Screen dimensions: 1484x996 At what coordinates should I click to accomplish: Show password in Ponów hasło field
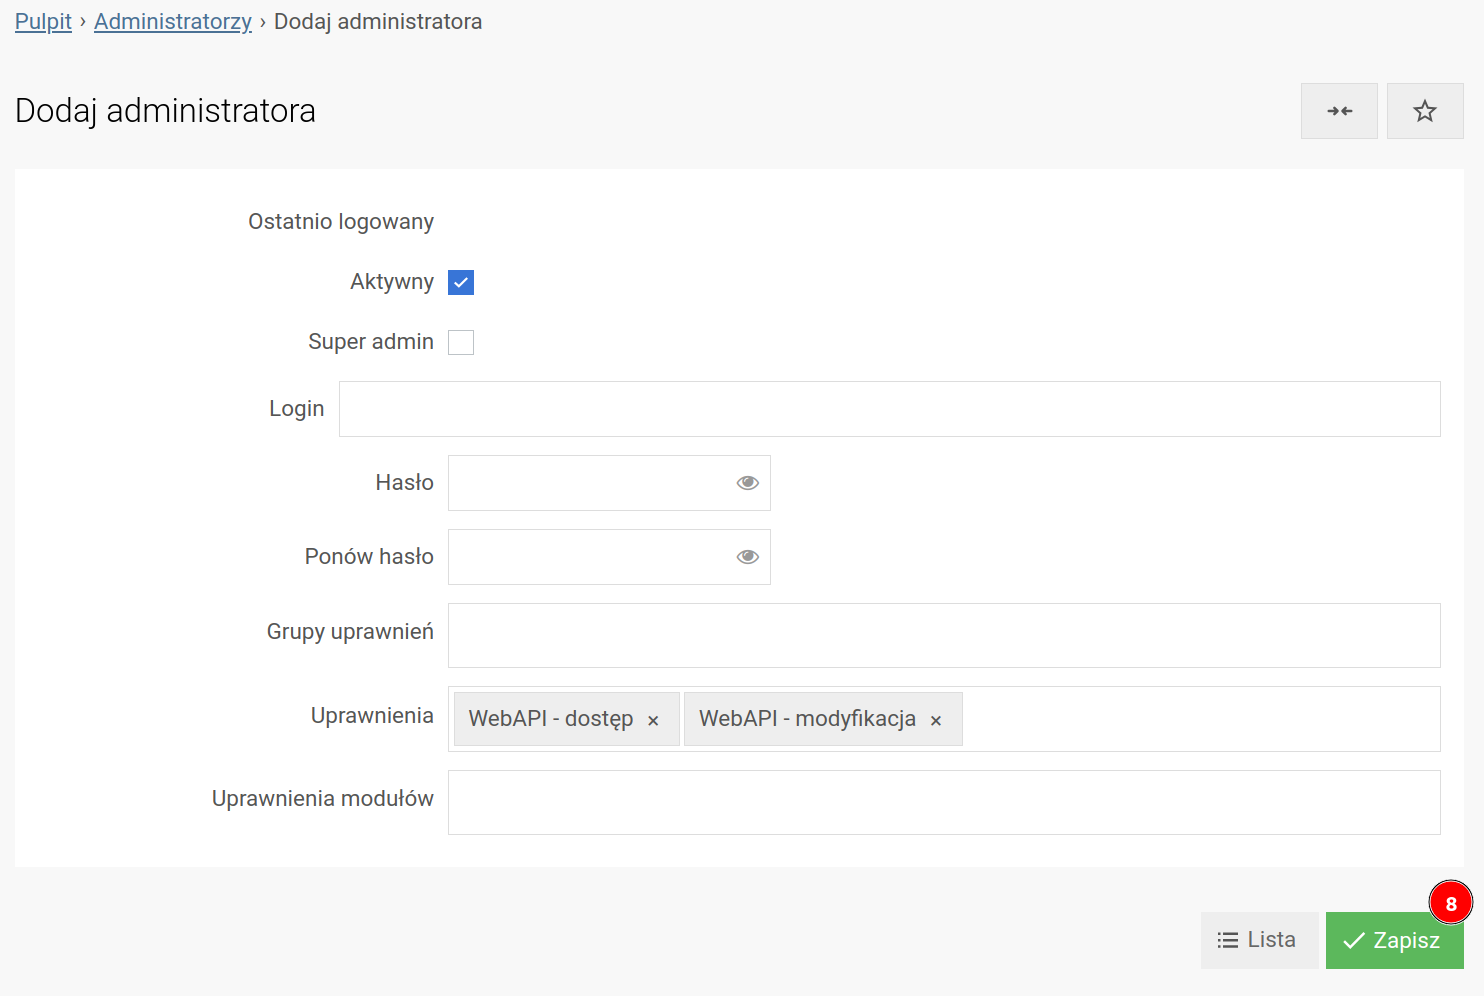click(x=747, y=557)
